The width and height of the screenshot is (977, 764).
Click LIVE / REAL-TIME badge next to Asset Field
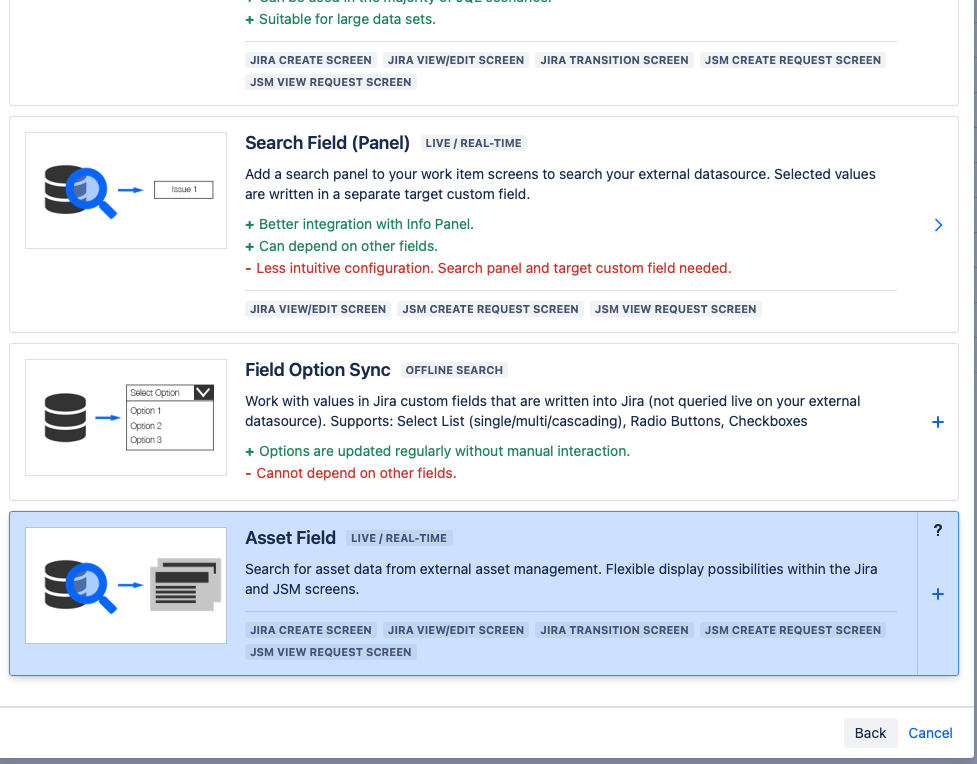(399, 538)
